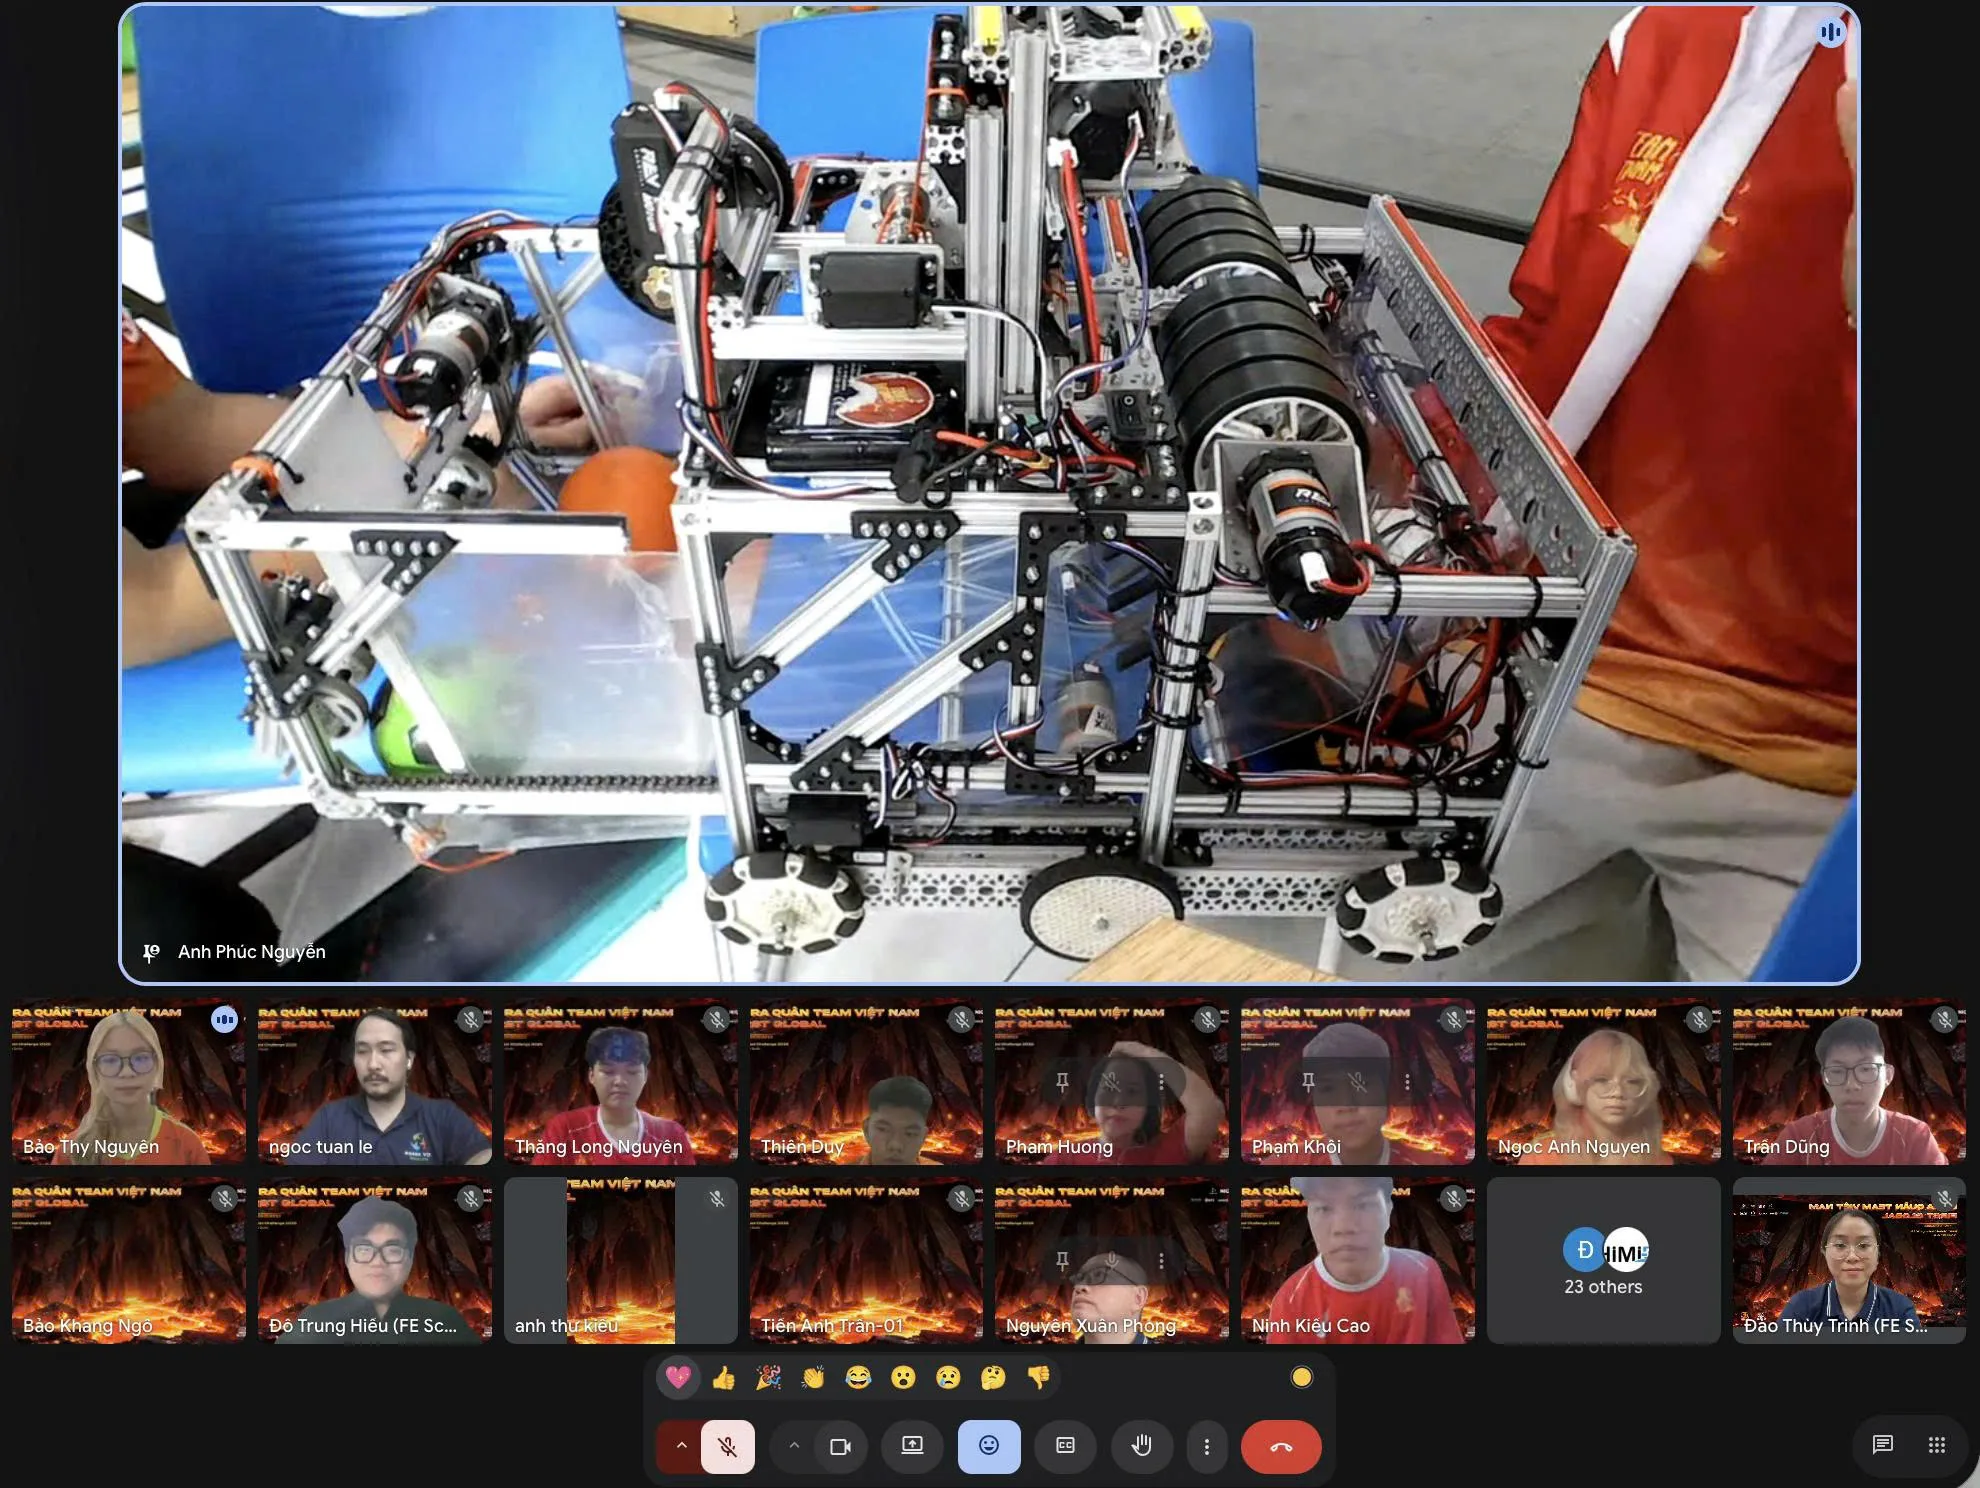Viewport: 1980px width, 1488px height.
Task: Send the surprised face reaction
Action: (x=903, y=1377)
